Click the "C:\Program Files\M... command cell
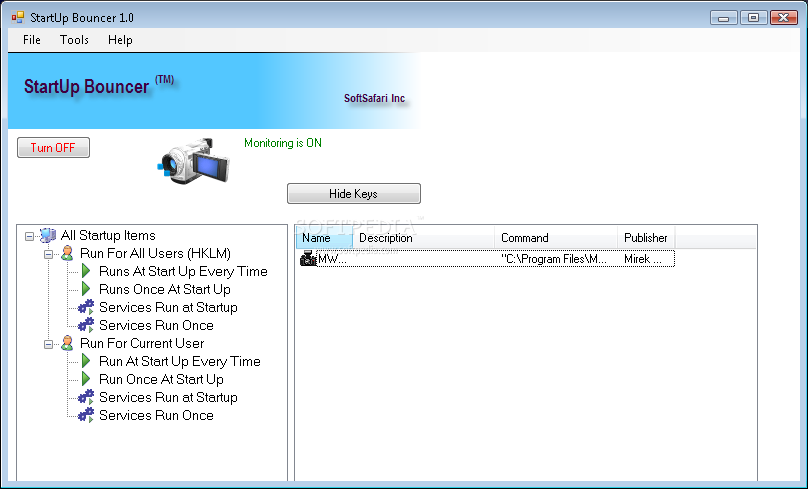Viewport: 808px width, 489px height. [554, 259]
